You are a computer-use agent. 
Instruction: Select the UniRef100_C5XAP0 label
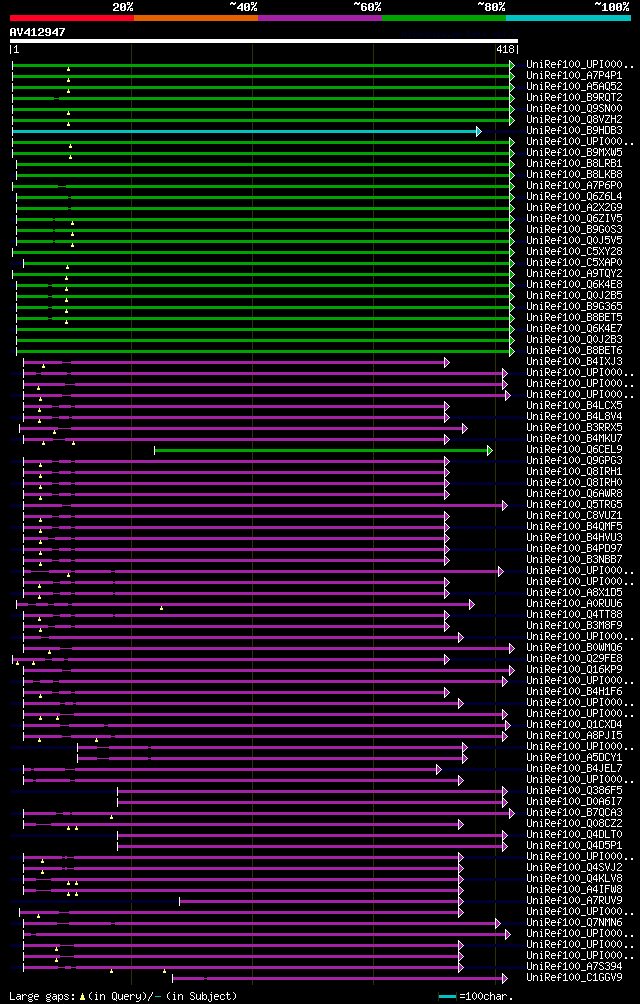point(574,263)
